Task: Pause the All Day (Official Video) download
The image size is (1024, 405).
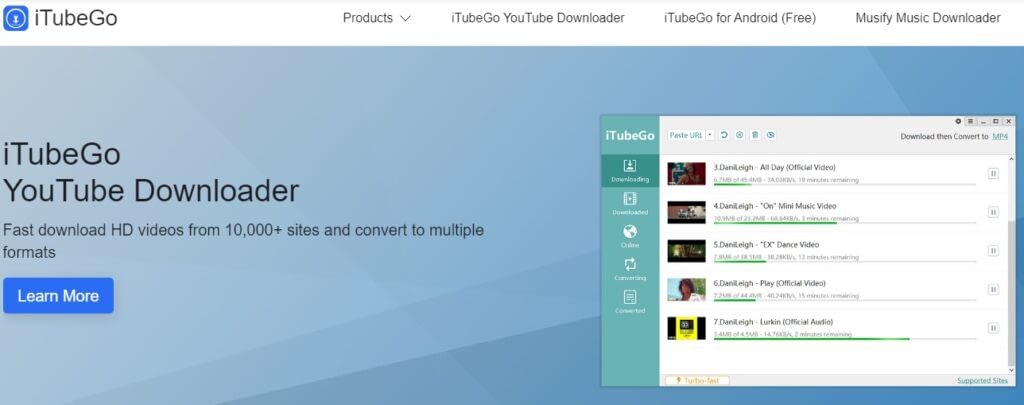Action: 993,174
